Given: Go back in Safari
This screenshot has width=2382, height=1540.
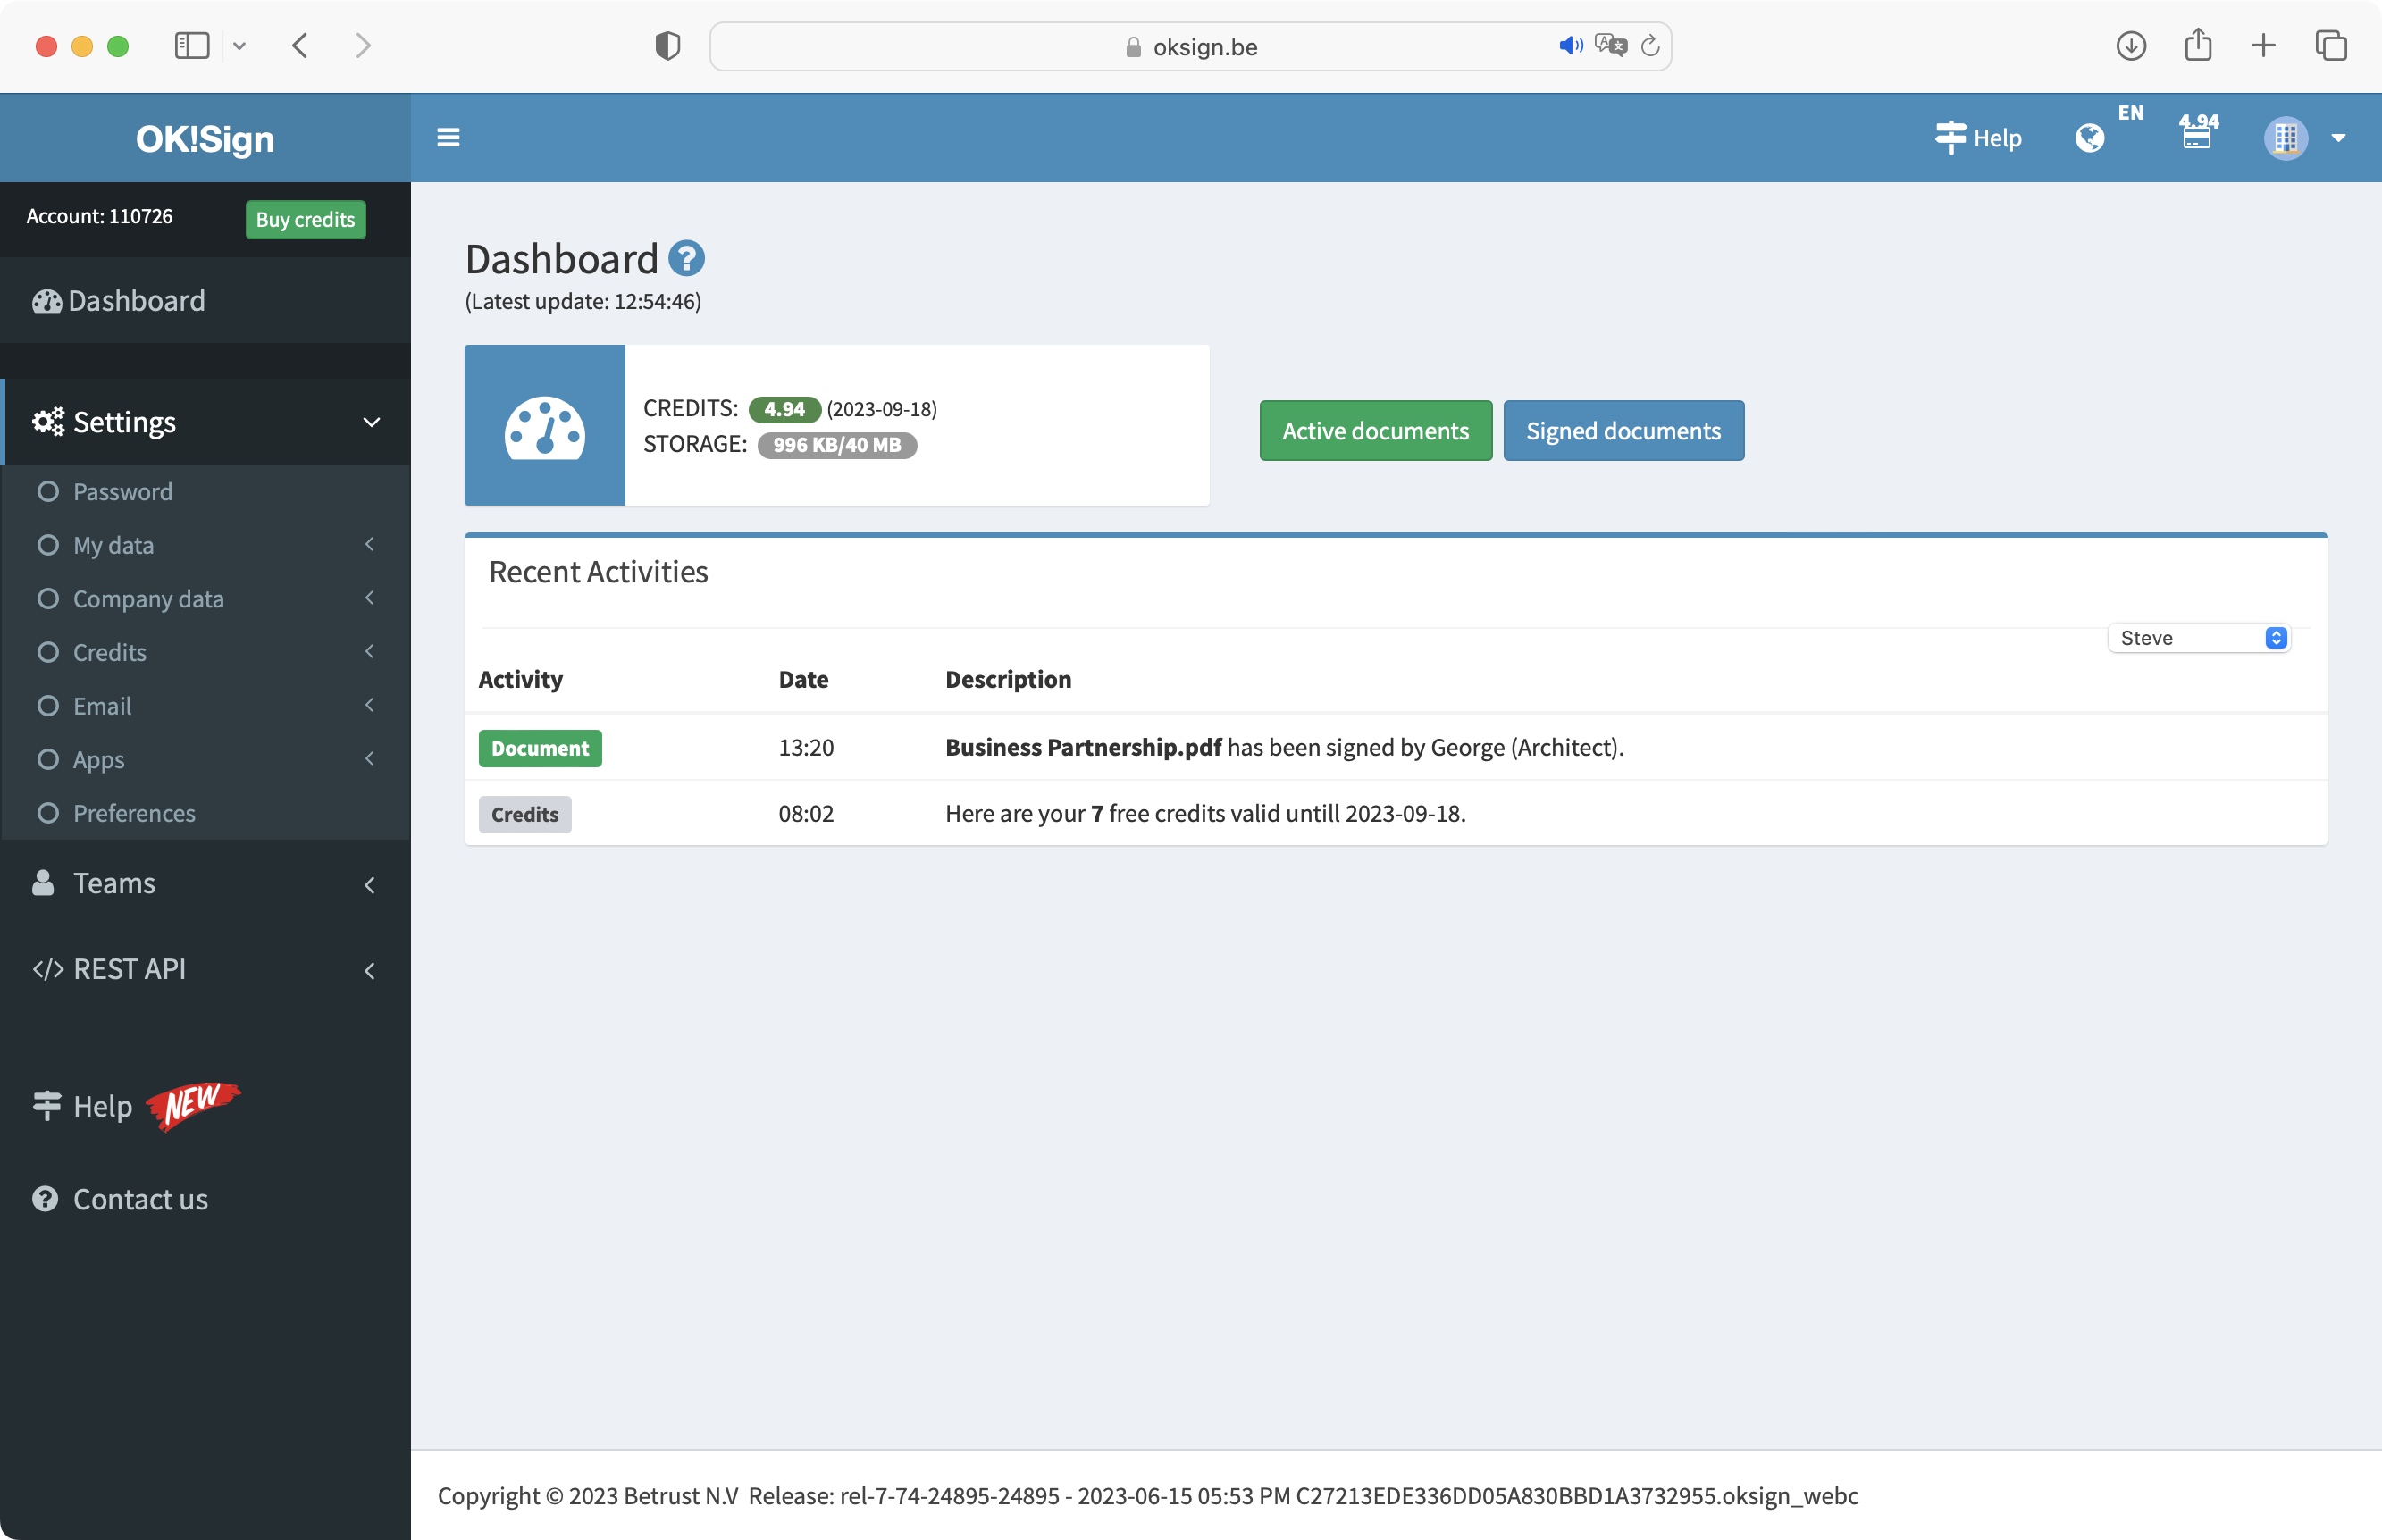Looking at the screenshot, I should pyautogui.click(x=300, y=46).
